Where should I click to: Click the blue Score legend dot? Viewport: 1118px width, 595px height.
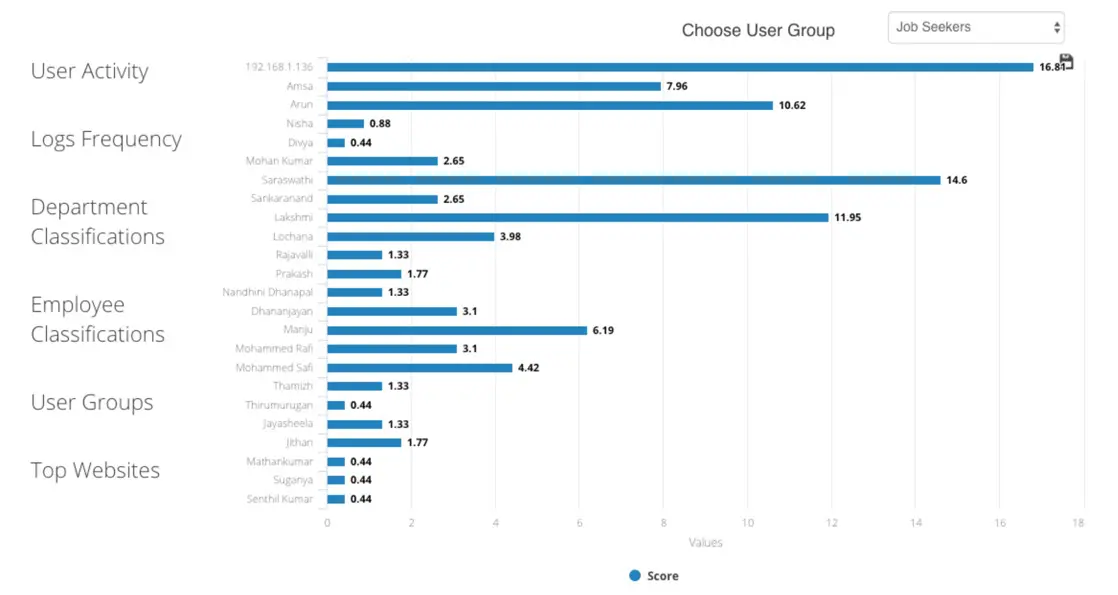coord(634,575)
